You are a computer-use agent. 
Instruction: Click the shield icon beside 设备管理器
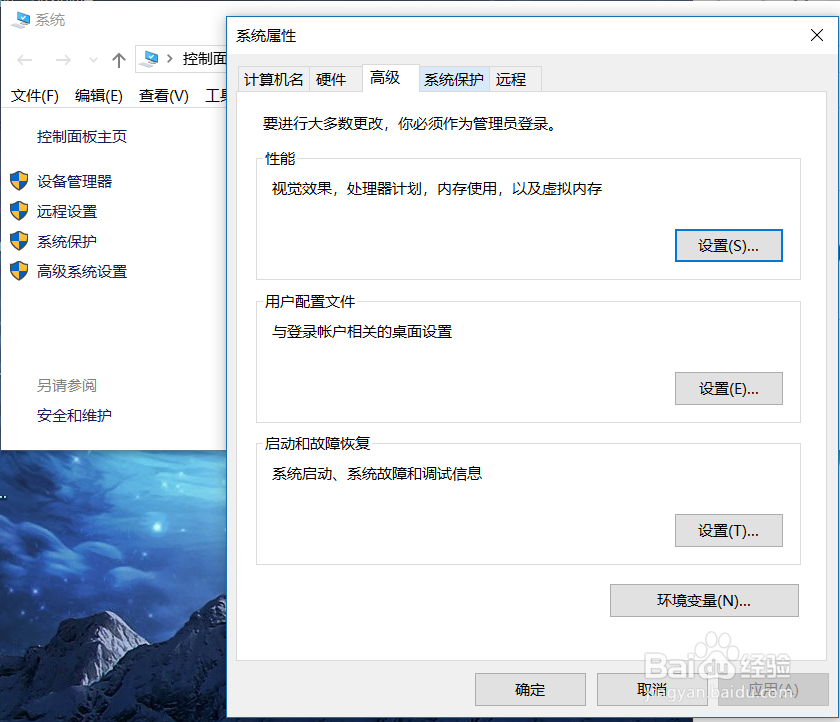18,182
